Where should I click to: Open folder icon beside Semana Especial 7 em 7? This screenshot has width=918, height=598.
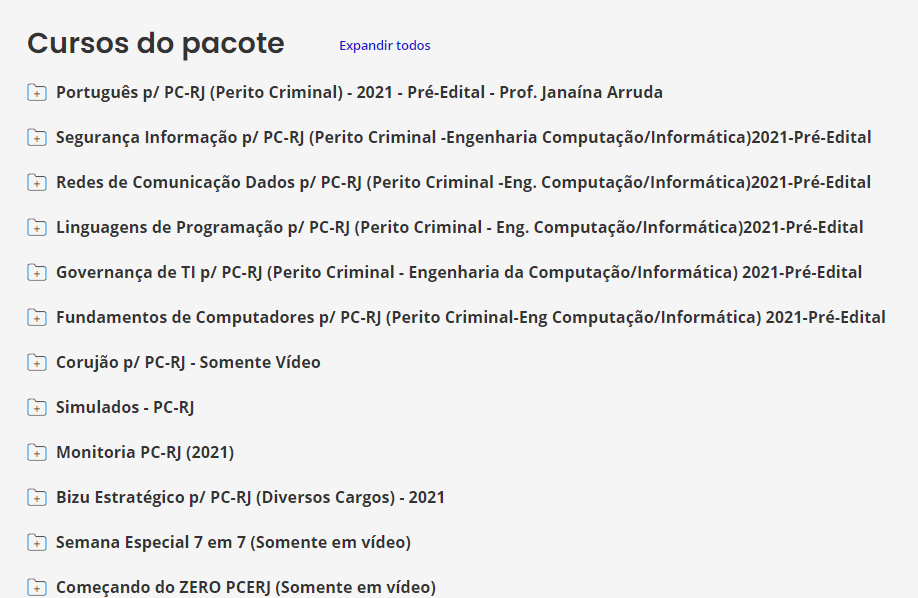click(37, 543)
